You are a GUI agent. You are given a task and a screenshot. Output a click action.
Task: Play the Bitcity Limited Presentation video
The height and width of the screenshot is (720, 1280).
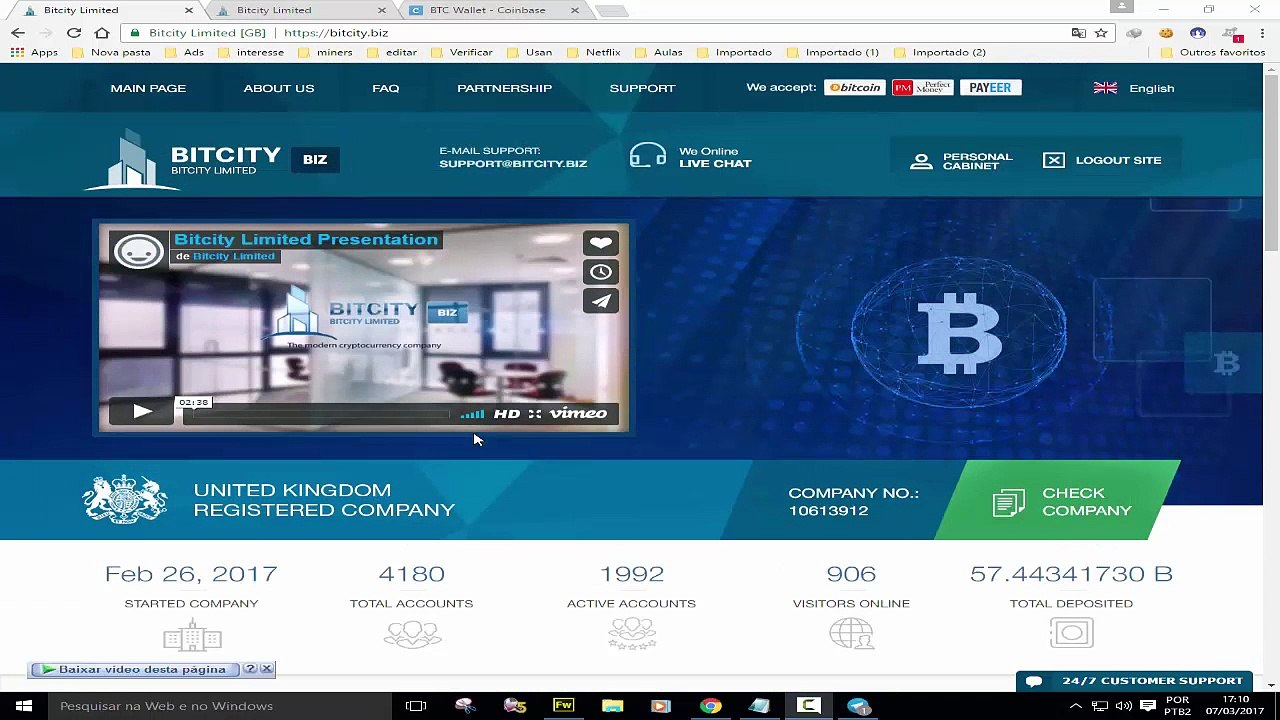click(142, 411)
